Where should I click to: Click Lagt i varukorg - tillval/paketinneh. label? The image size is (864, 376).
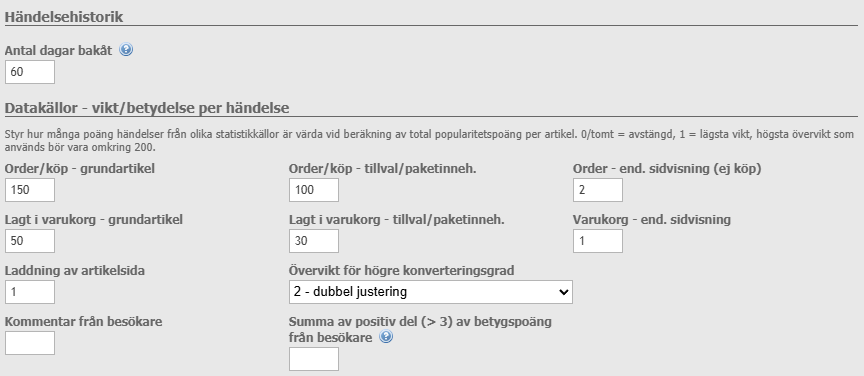click(x=397, y=219)
